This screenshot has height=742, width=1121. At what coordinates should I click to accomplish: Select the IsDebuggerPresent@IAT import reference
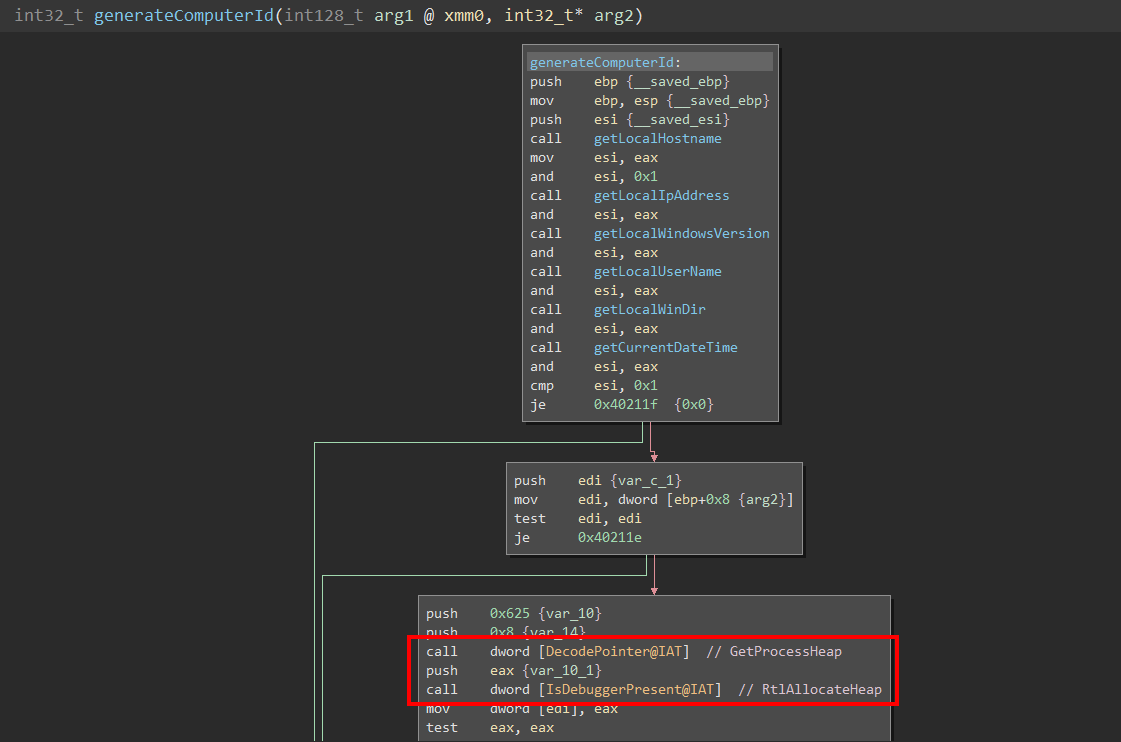[x=630, y=689]
